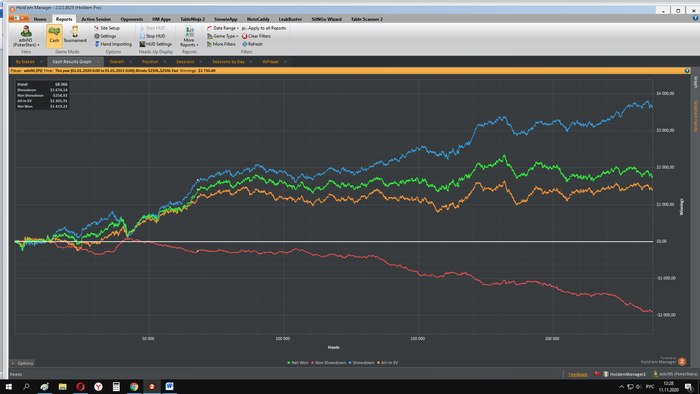Close the Overall report tab

130,62
